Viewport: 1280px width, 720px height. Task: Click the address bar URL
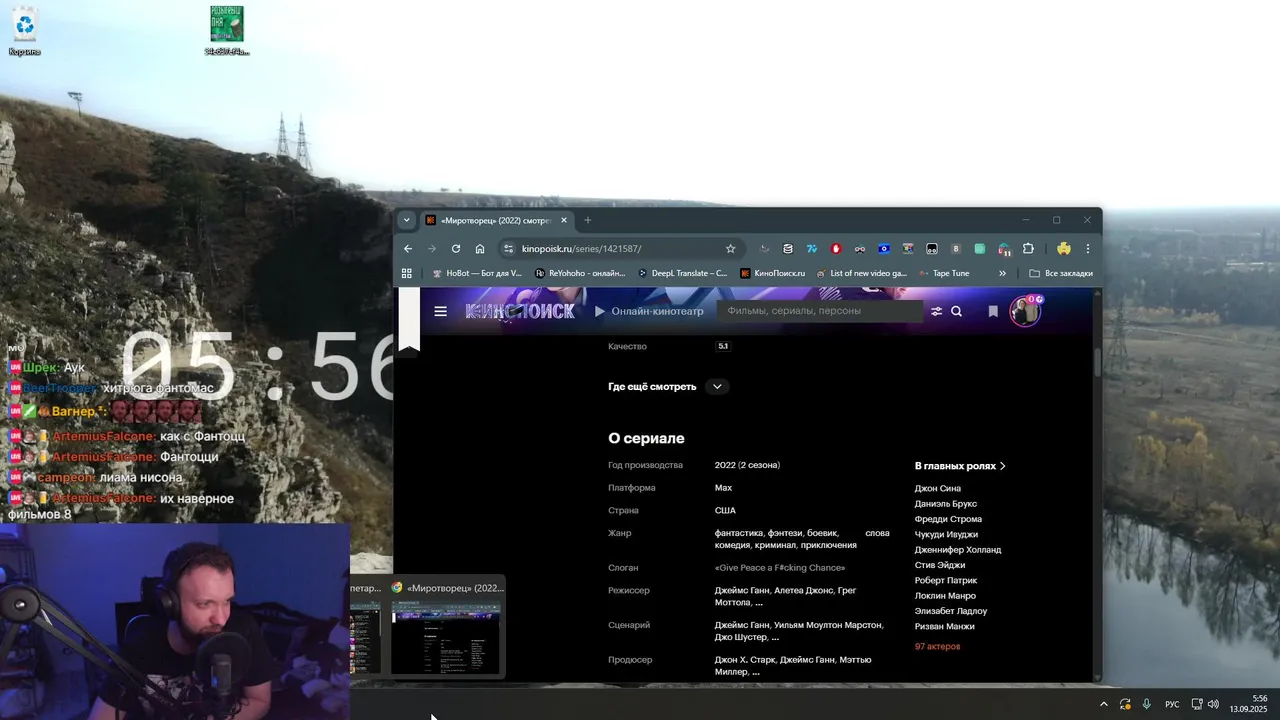point(581,249)
